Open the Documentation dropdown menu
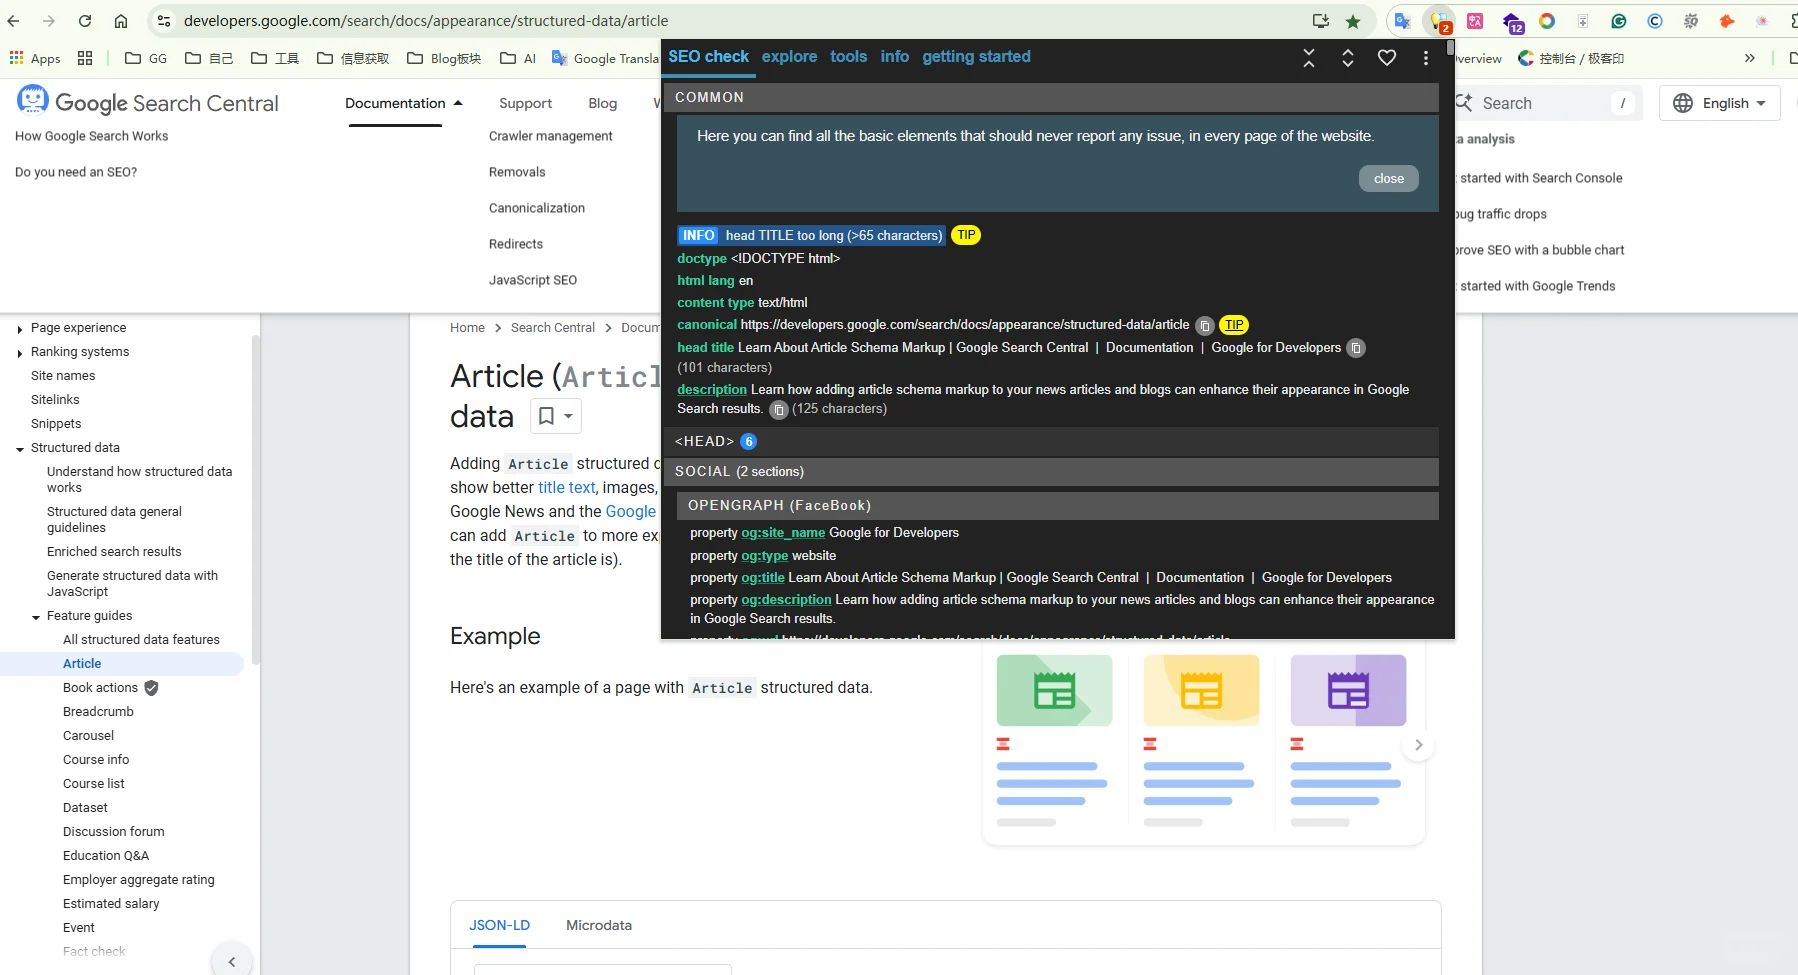1798x975 pixels. [x=404, y=103]
